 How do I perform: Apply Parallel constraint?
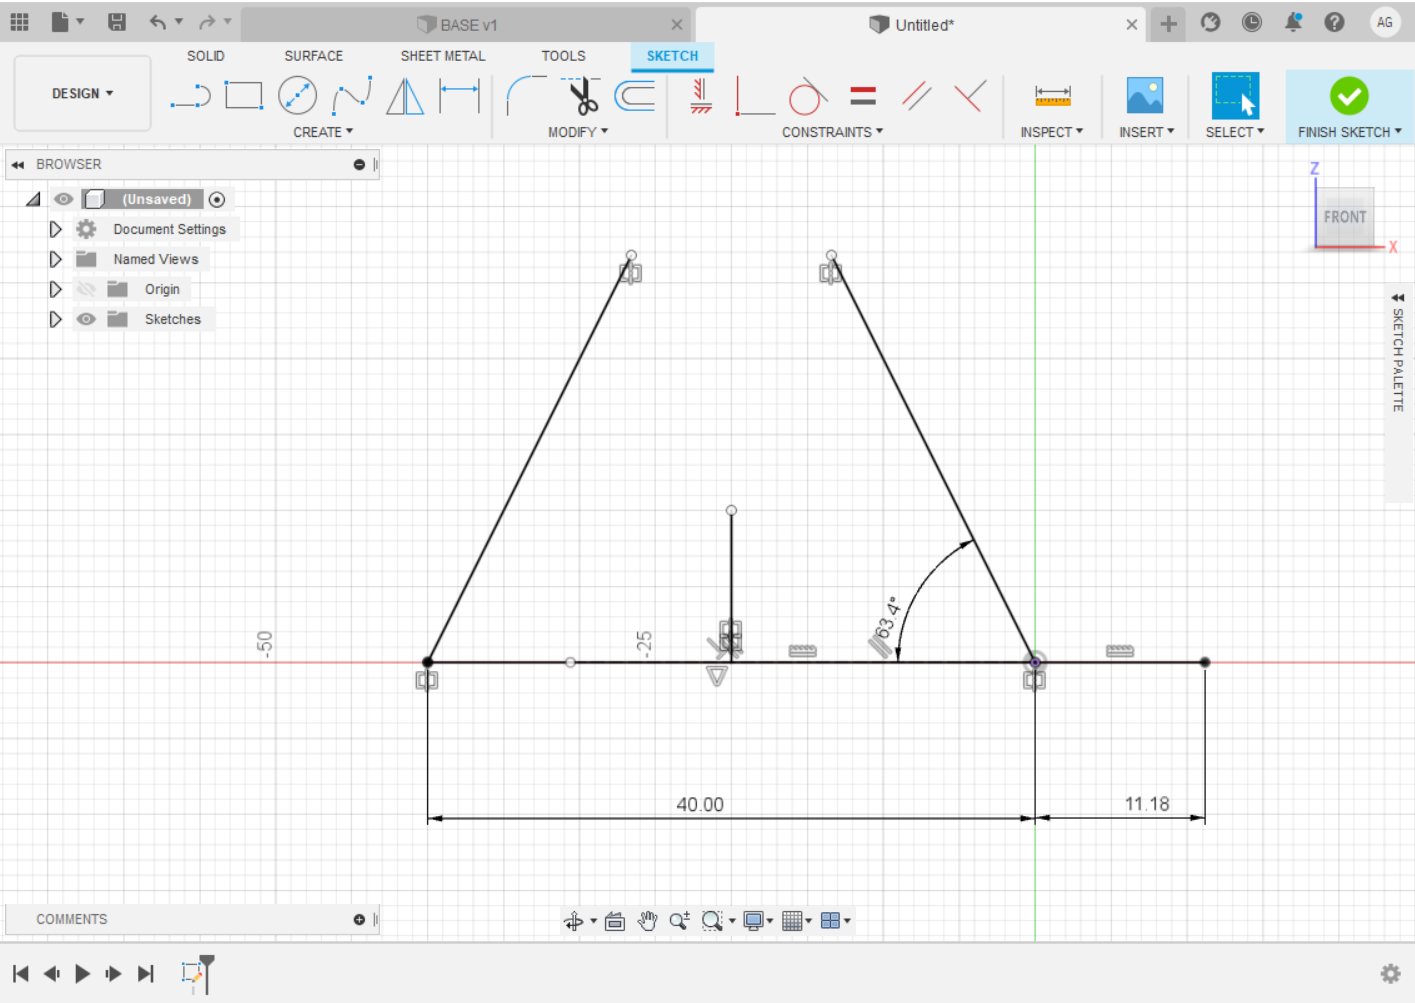[916, 96]
